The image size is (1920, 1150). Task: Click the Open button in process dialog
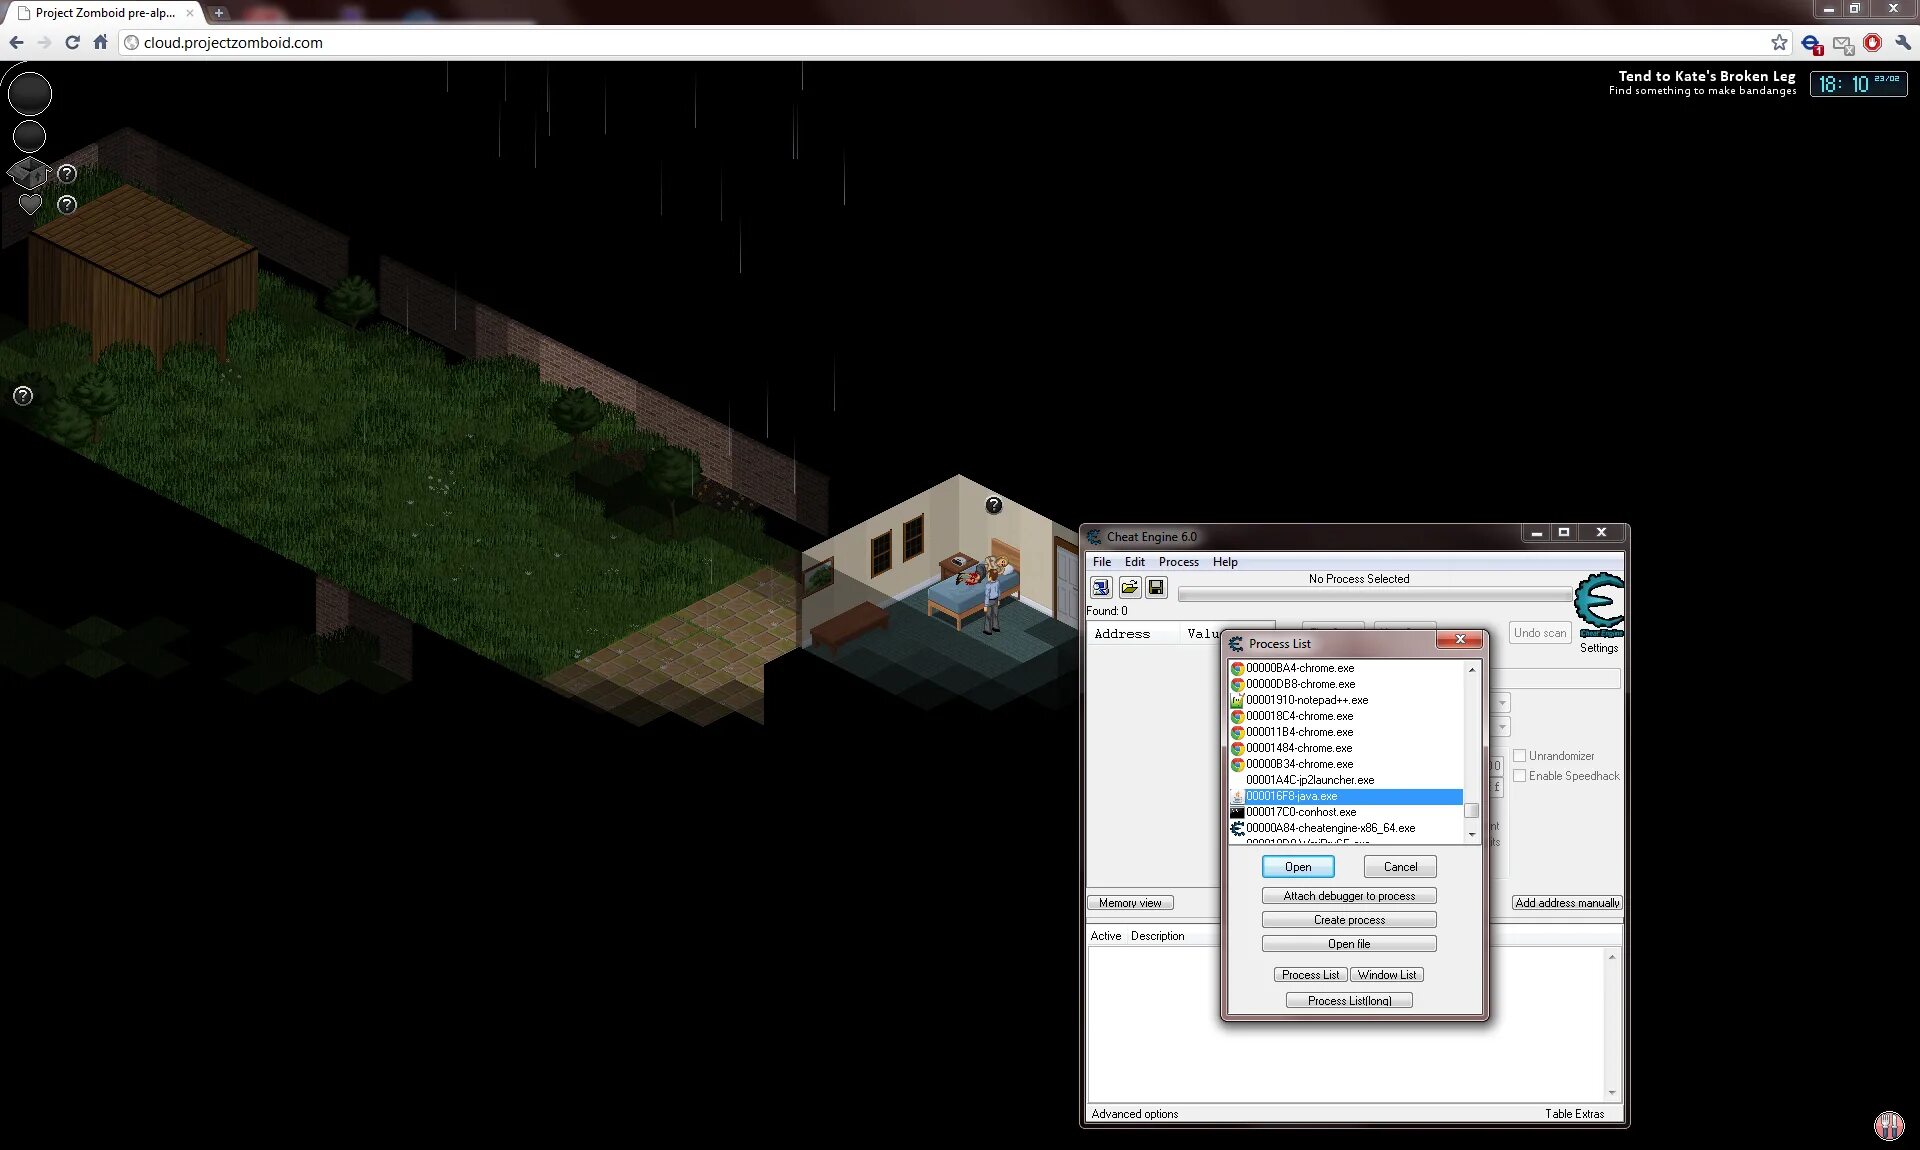coord(1296,865)
